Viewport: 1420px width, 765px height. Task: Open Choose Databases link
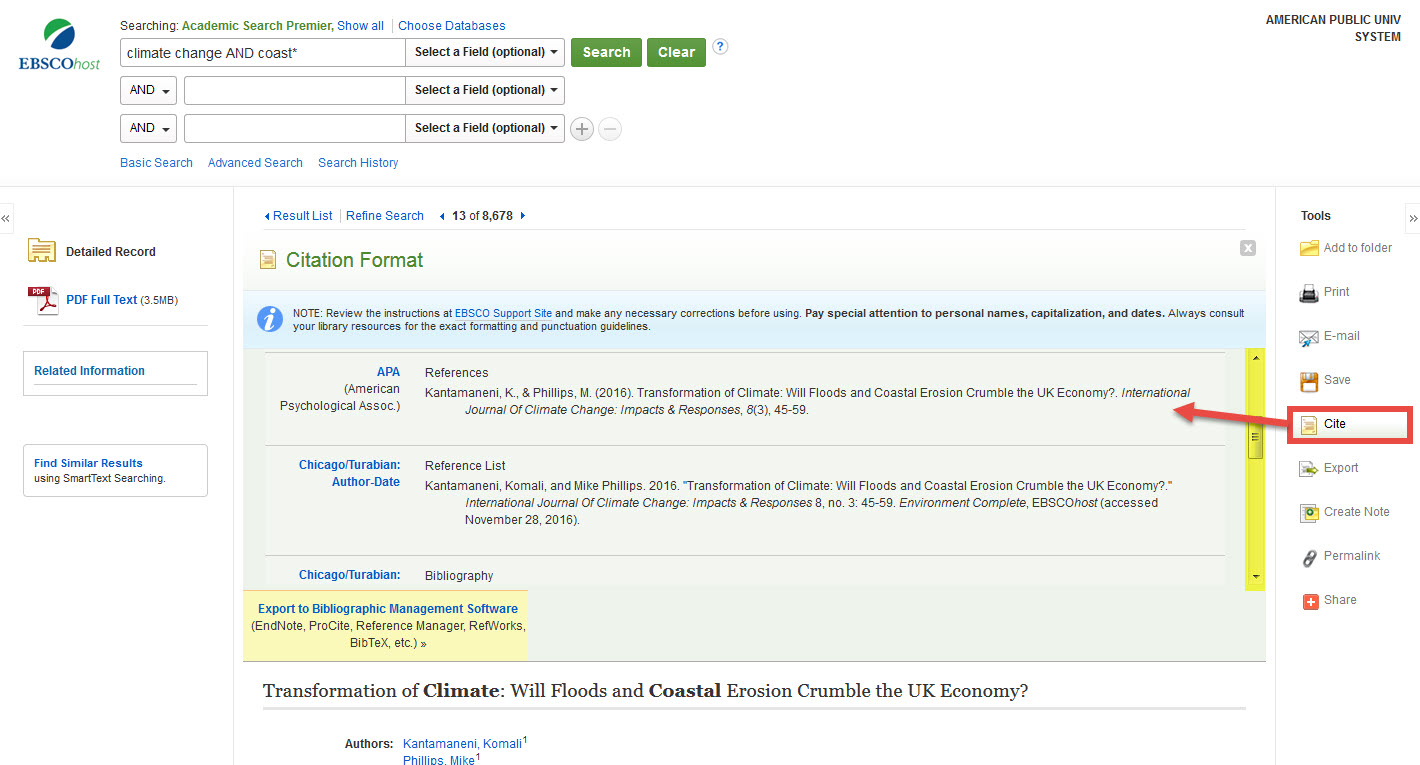click(452, 26)
